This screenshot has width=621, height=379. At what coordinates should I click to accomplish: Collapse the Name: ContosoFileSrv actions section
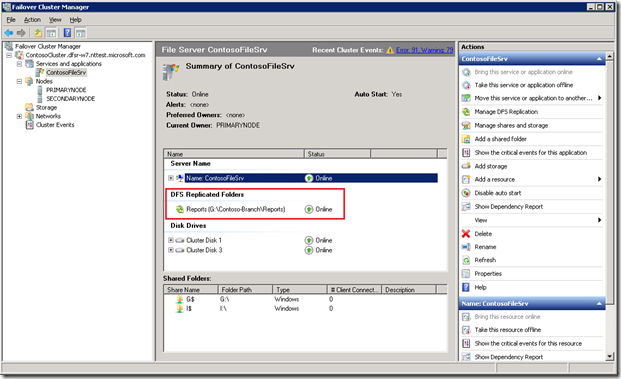(x=599, y=304)
